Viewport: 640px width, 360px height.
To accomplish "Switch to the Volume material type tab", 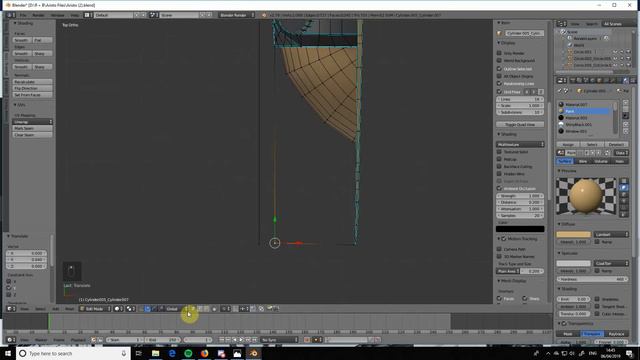I will coord(600,161).
